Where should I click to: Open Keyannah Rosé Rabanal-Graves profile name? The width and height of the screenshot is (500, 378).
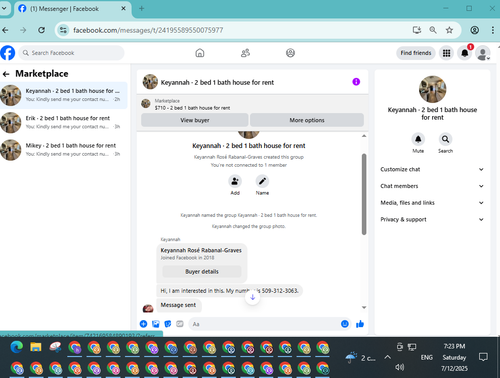point(201,250)
